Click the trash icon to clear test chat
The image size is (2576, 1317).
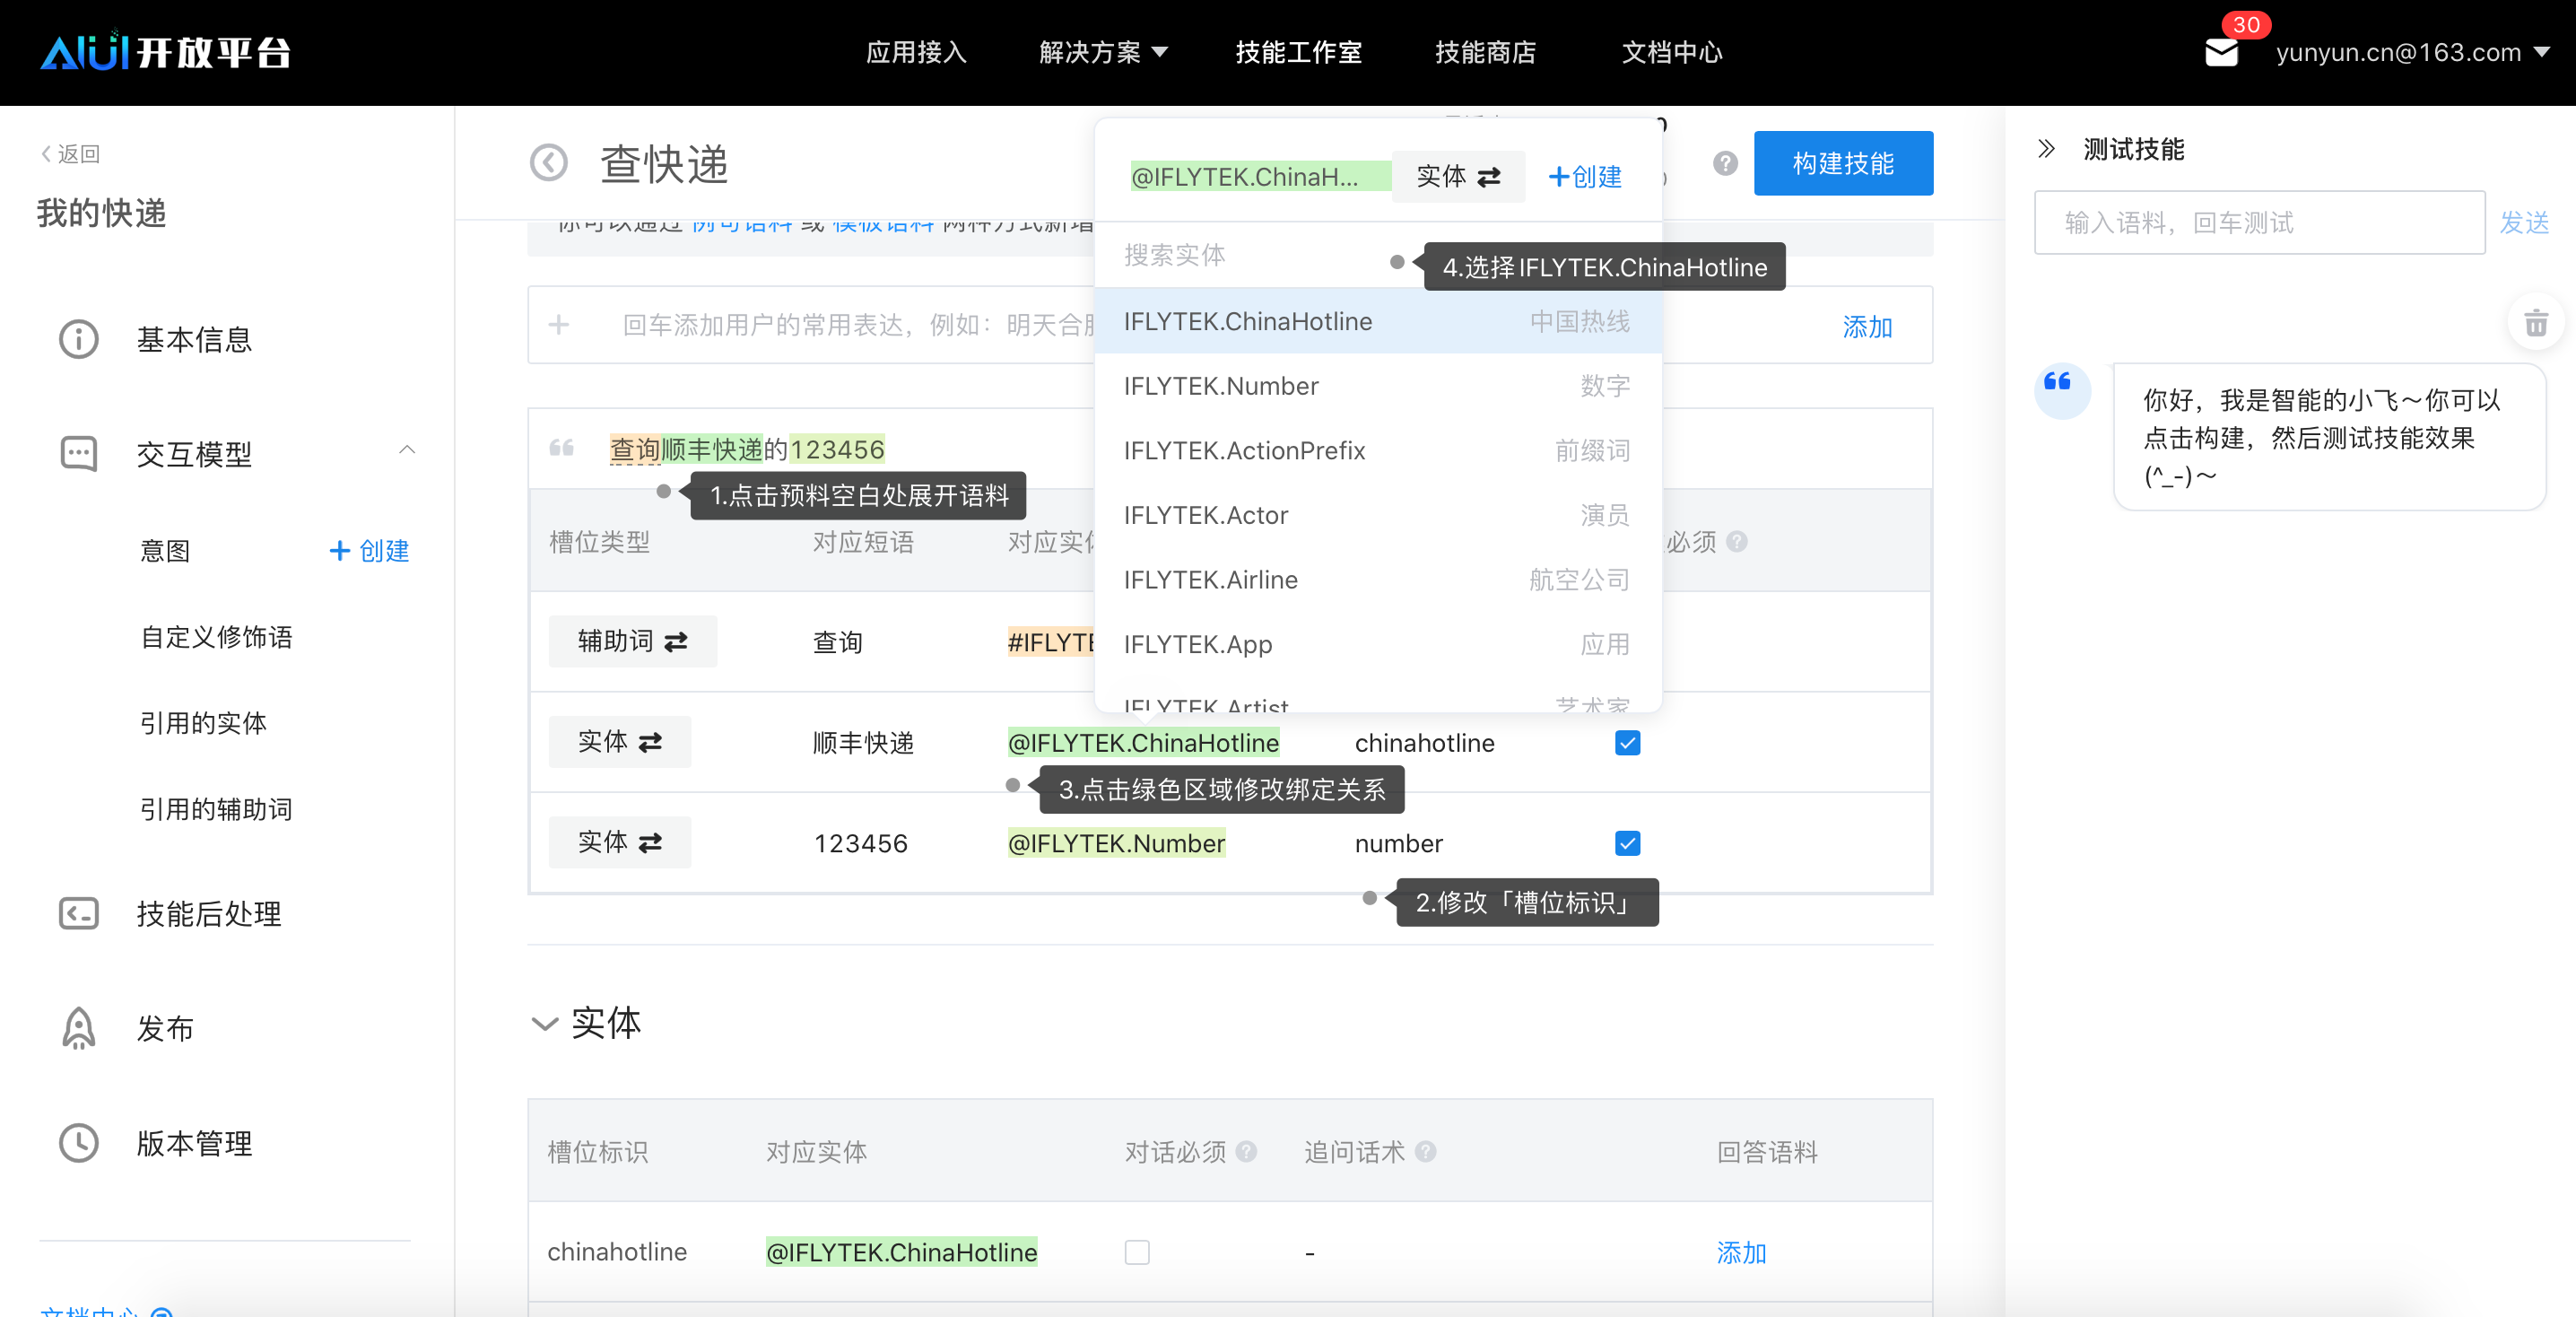(x=2536, y=323)
